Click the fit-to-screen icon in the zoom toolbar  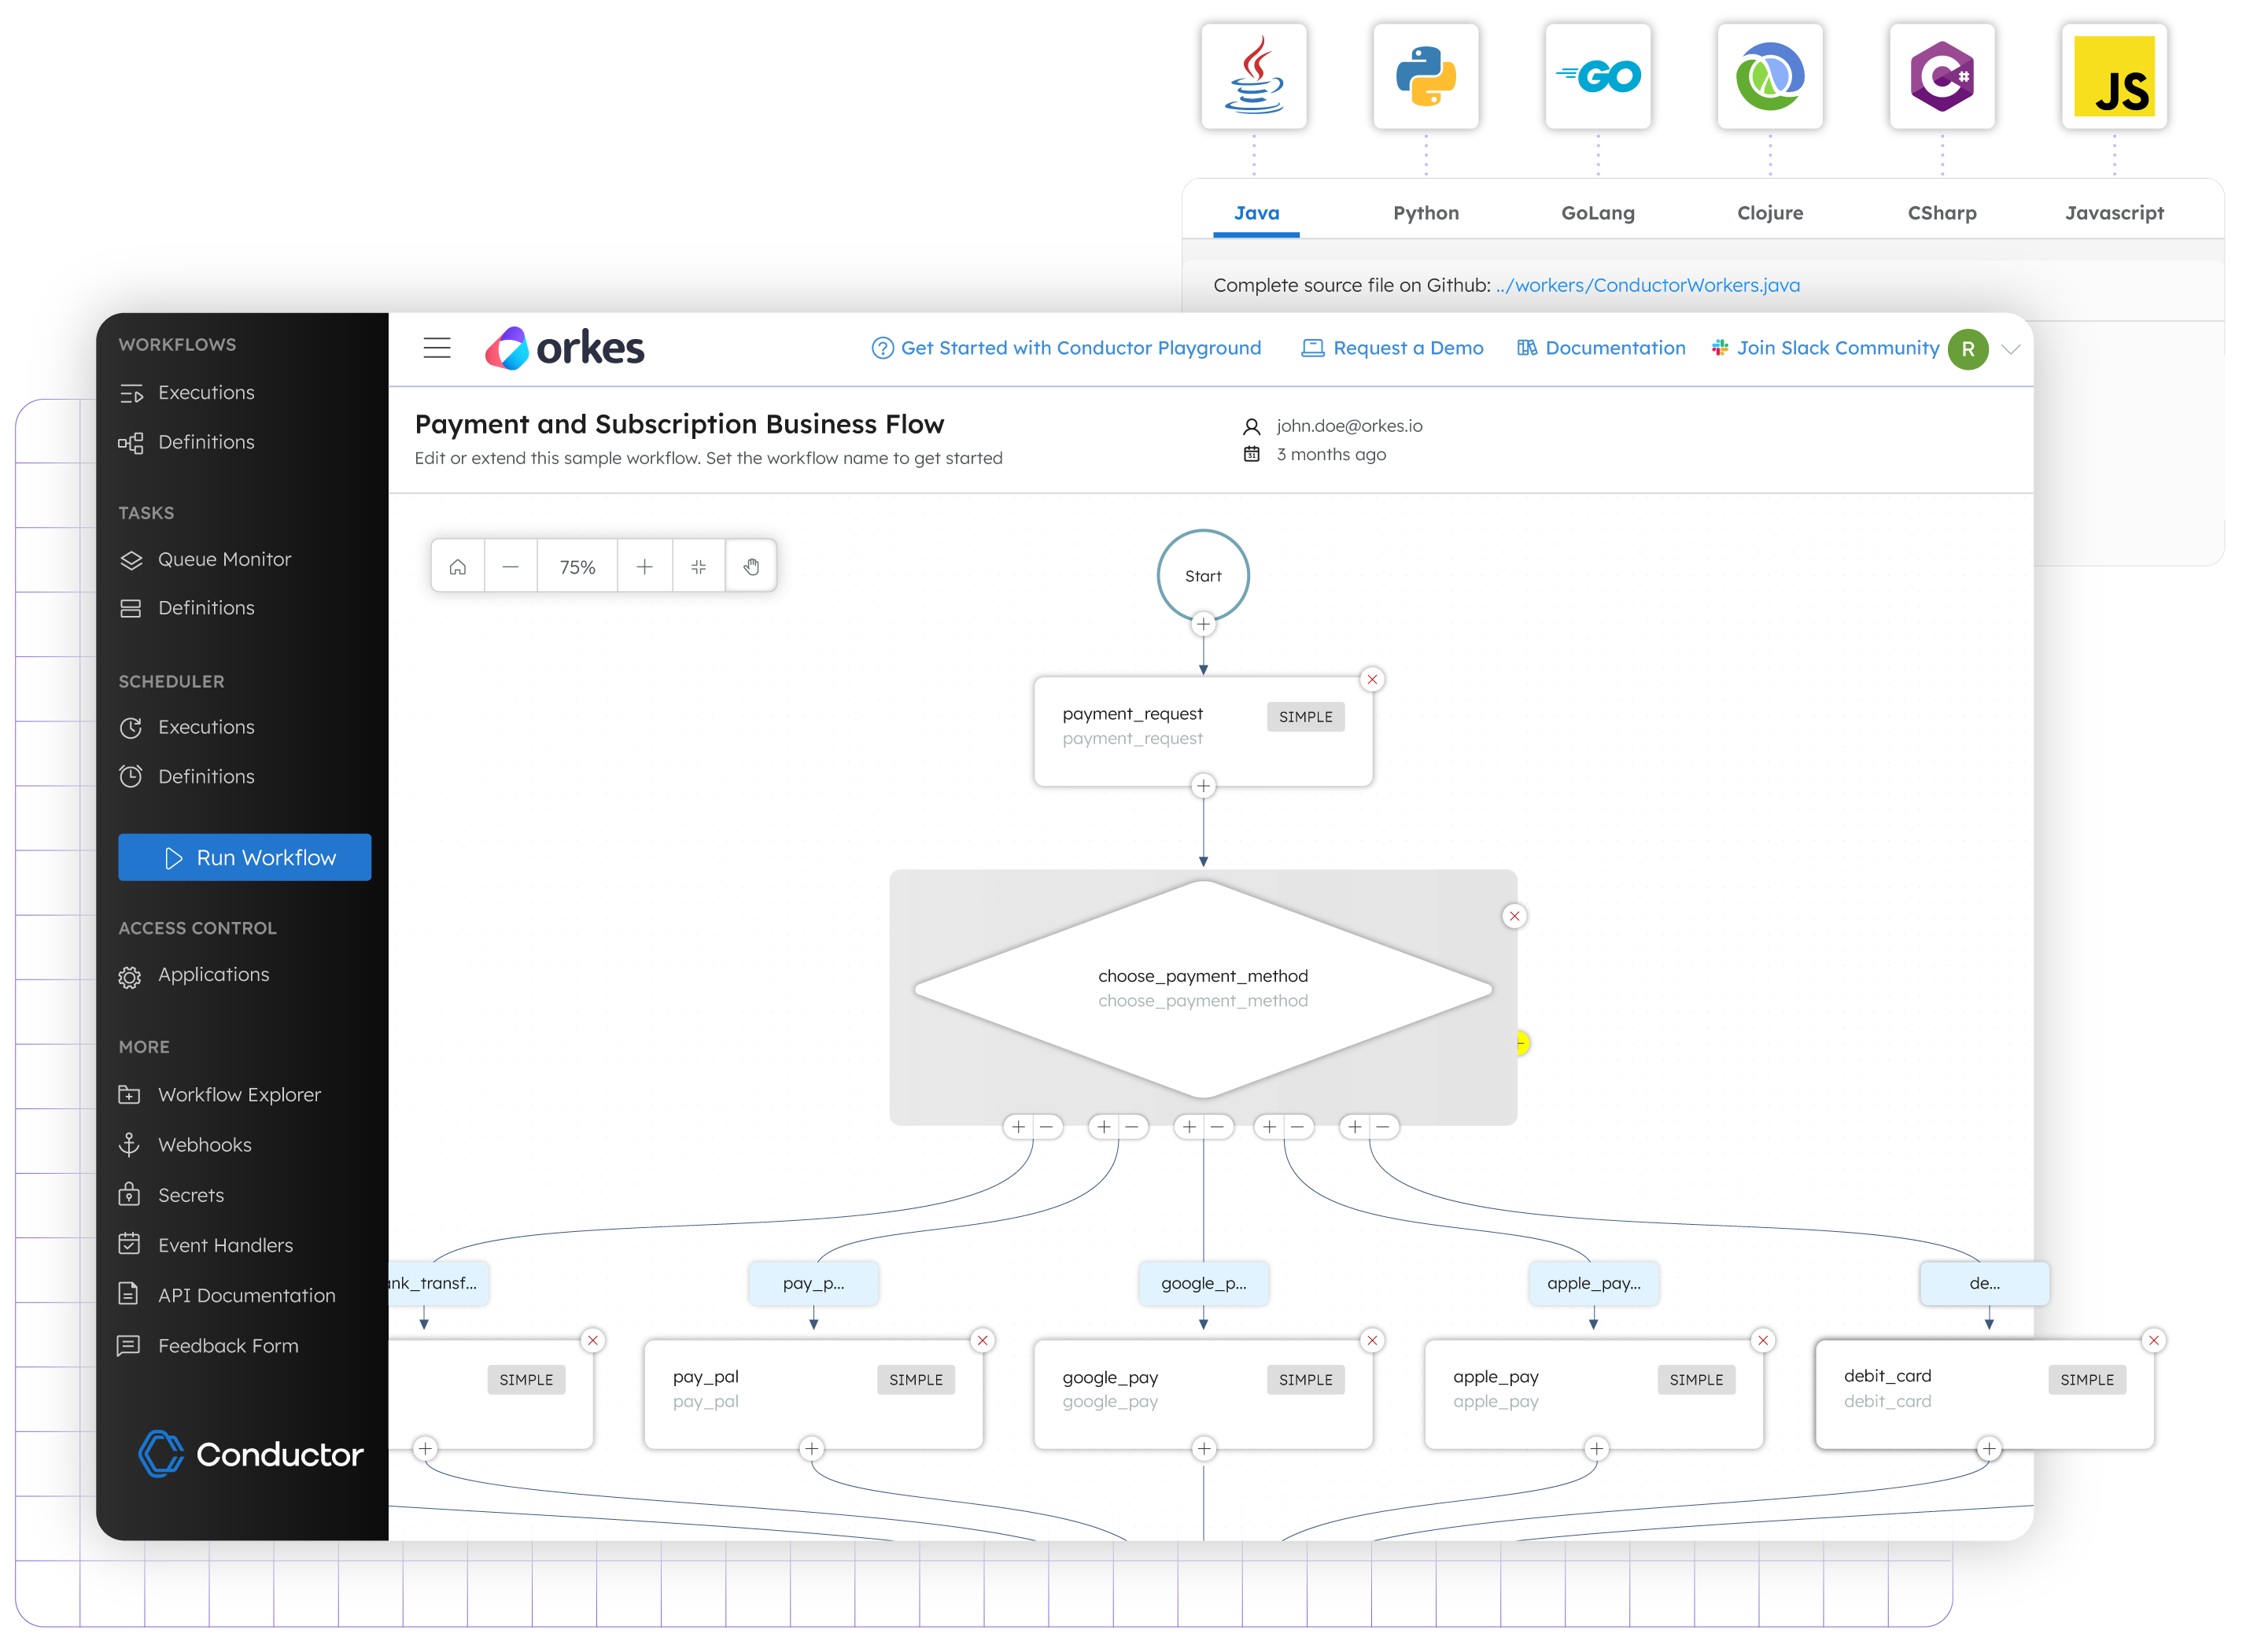(x=698, y=566)
